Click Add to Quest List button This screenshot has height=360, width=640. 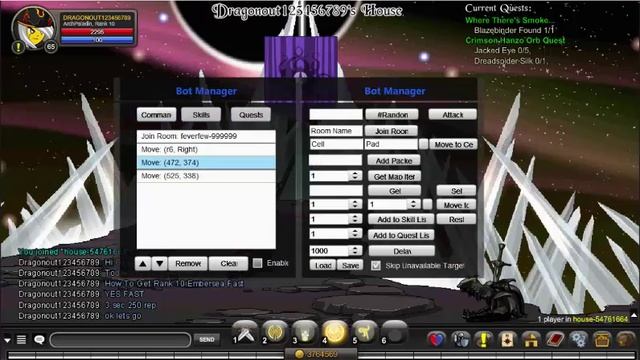coord(402,235)
